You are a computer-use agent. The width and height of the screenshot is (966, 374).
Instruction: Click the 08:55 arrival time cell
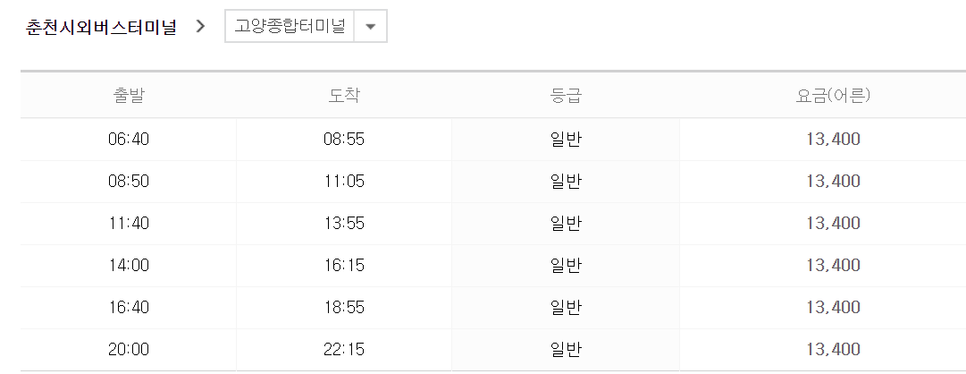(x=344, y=139)
